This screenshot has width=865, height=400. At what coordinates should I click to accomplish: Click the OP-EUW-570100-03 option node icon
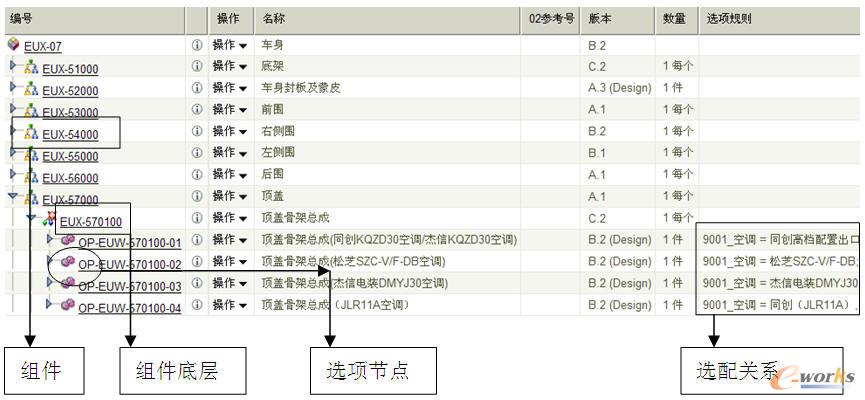pyautogui.click(x=67, y=285)
